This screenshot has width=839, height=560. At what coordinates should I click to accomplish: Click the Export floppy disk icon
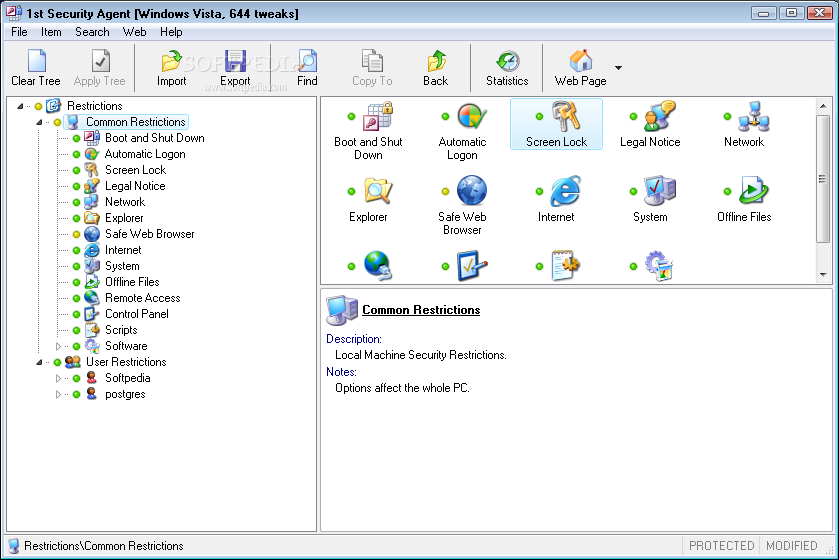coord(235,61)
